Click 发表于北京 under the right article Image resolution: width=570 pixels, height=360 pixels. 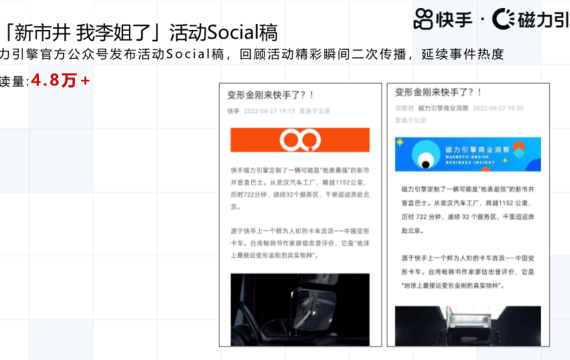coord(410,120)
